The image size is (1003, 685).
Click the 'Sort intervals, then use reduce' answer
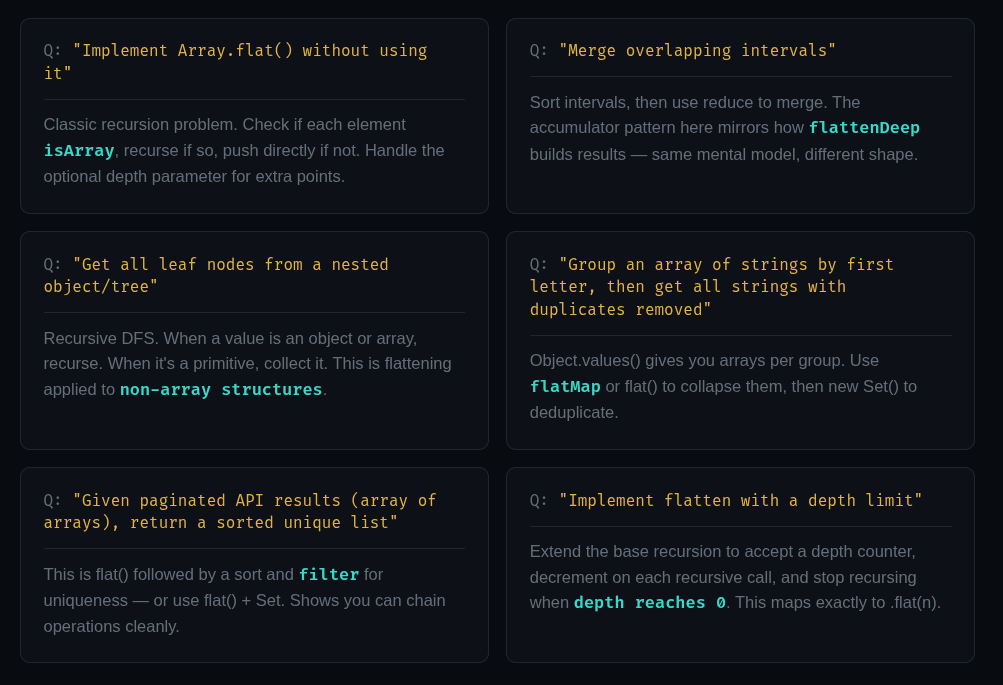[725, 128]
